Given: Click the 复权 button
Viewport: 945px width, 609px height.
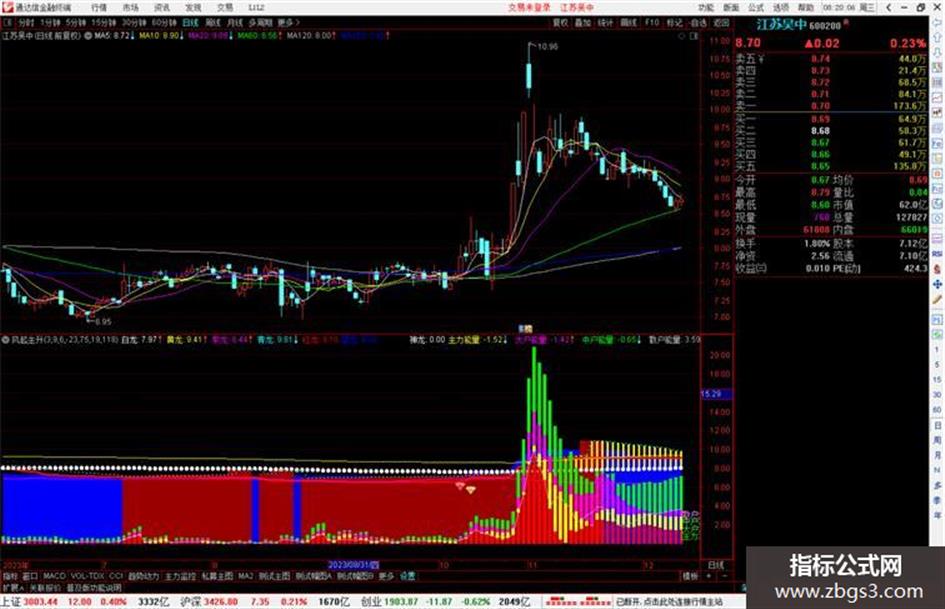Looking at the screenshot, I should coord(560,22).
